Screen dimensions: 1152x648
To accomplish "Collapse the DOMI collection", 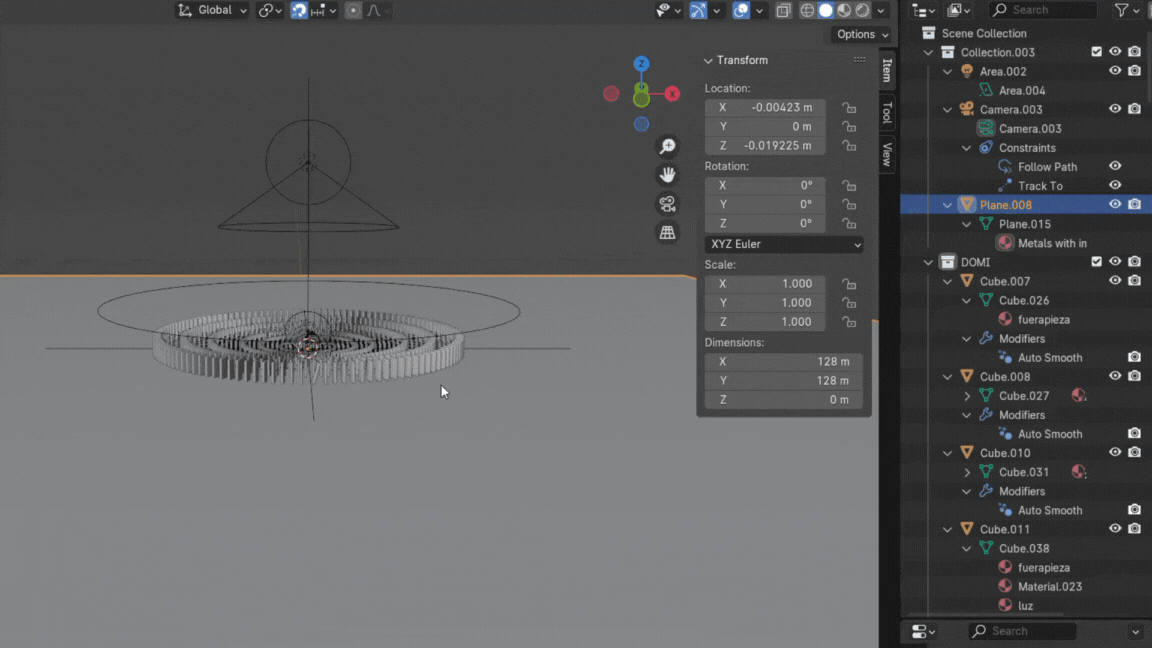I will (929, 262).
